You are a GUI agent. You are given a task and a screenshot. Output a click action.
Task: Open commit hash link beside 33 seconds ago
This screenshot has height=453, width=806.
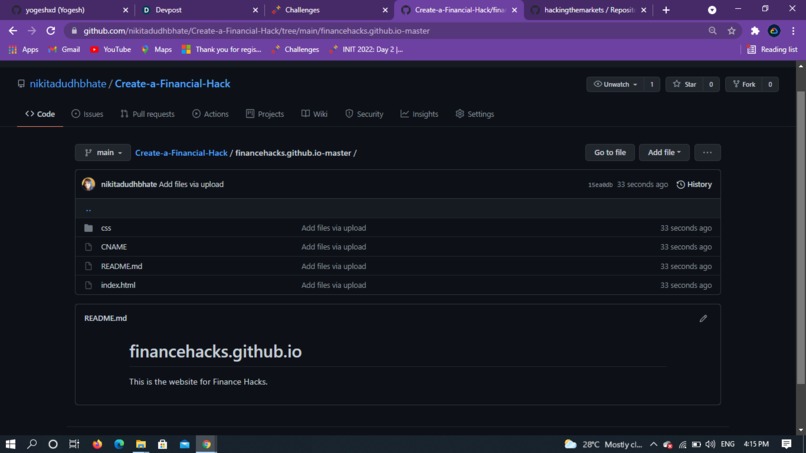pyautogui.click(x=600, y=185)
